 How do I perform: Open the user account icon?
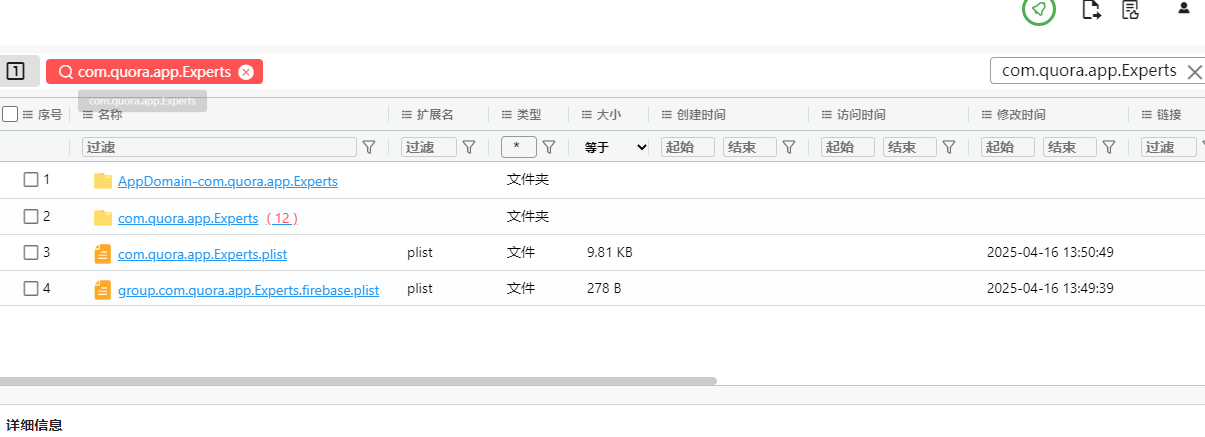click(1184, 8)
